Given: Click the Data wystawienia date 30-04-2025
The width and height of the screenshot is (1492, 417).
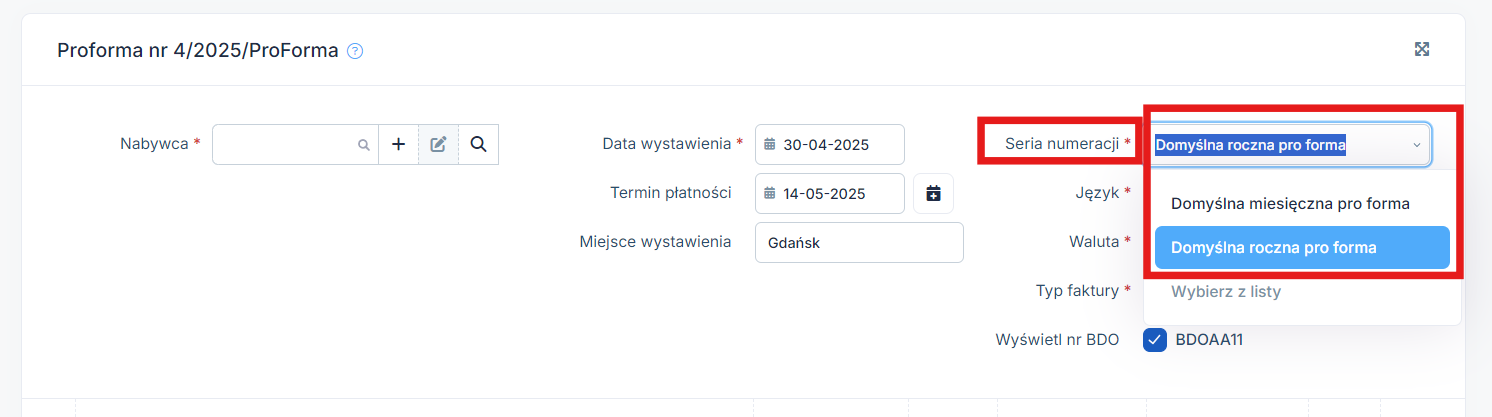Looking at the screenshot, I should (x=826, y=144).
